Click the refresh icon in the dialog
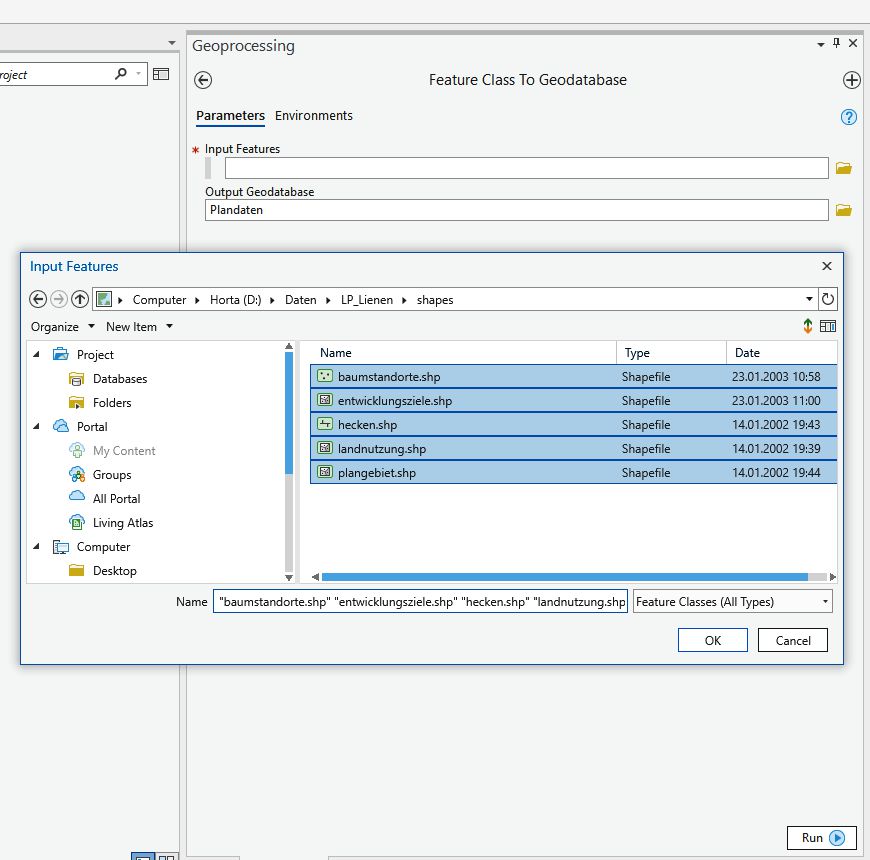This screenshot has width=870, height=860. 827,299
